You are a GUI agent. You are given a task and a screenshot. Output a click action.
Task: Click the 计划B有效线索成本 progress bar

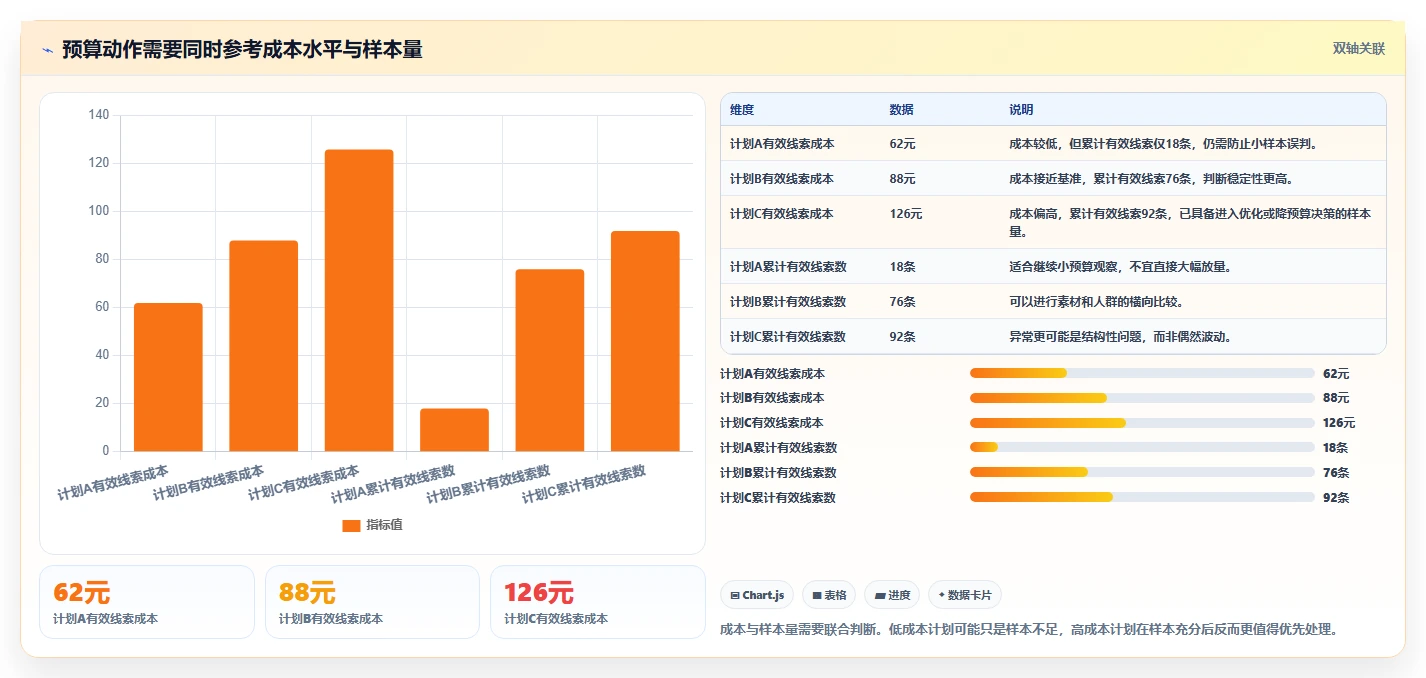click(x=1142, y=398)
